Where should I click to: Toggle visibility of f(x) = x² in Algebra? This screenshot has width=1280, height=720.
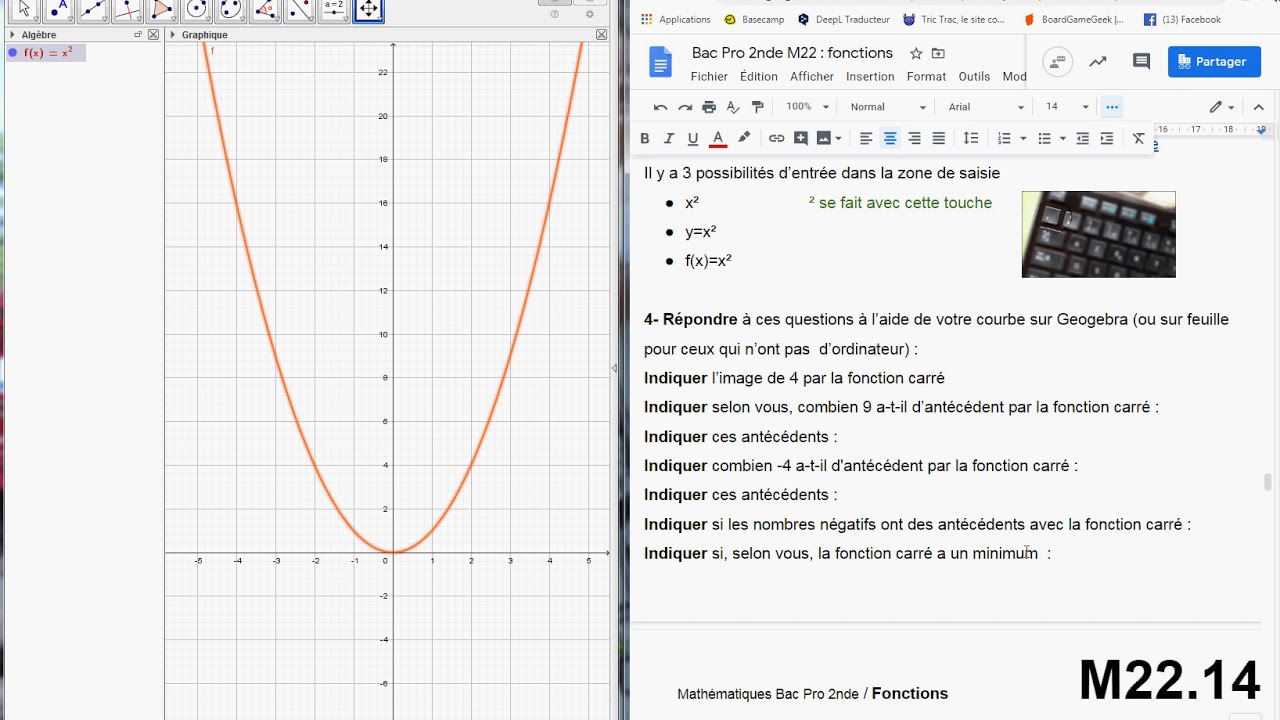(12, 53)
